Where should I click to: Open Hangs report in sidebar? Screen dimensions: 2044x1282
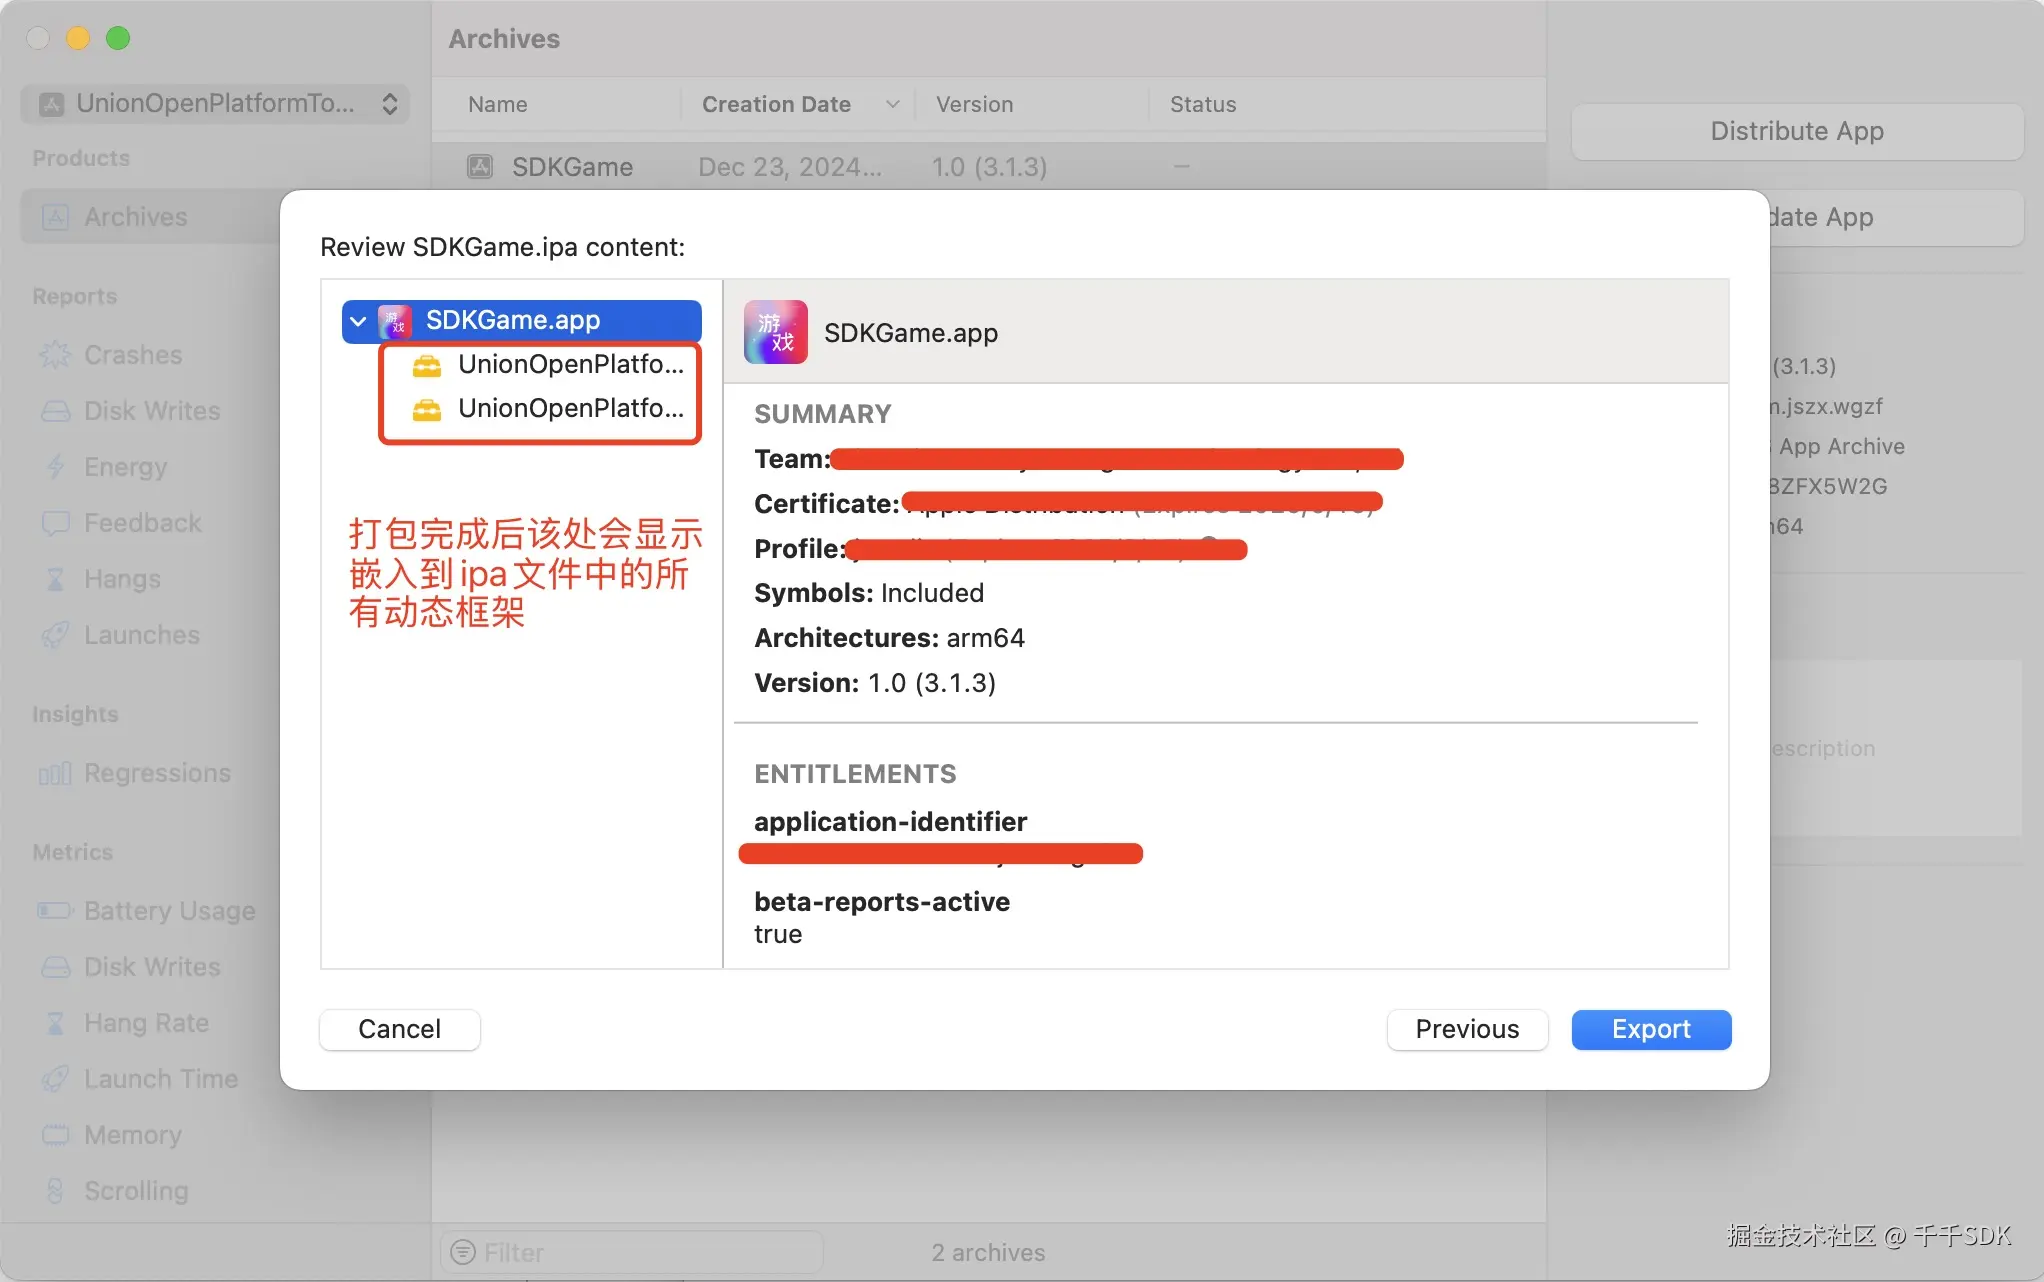pyautogui.click(x=122, y=579)
